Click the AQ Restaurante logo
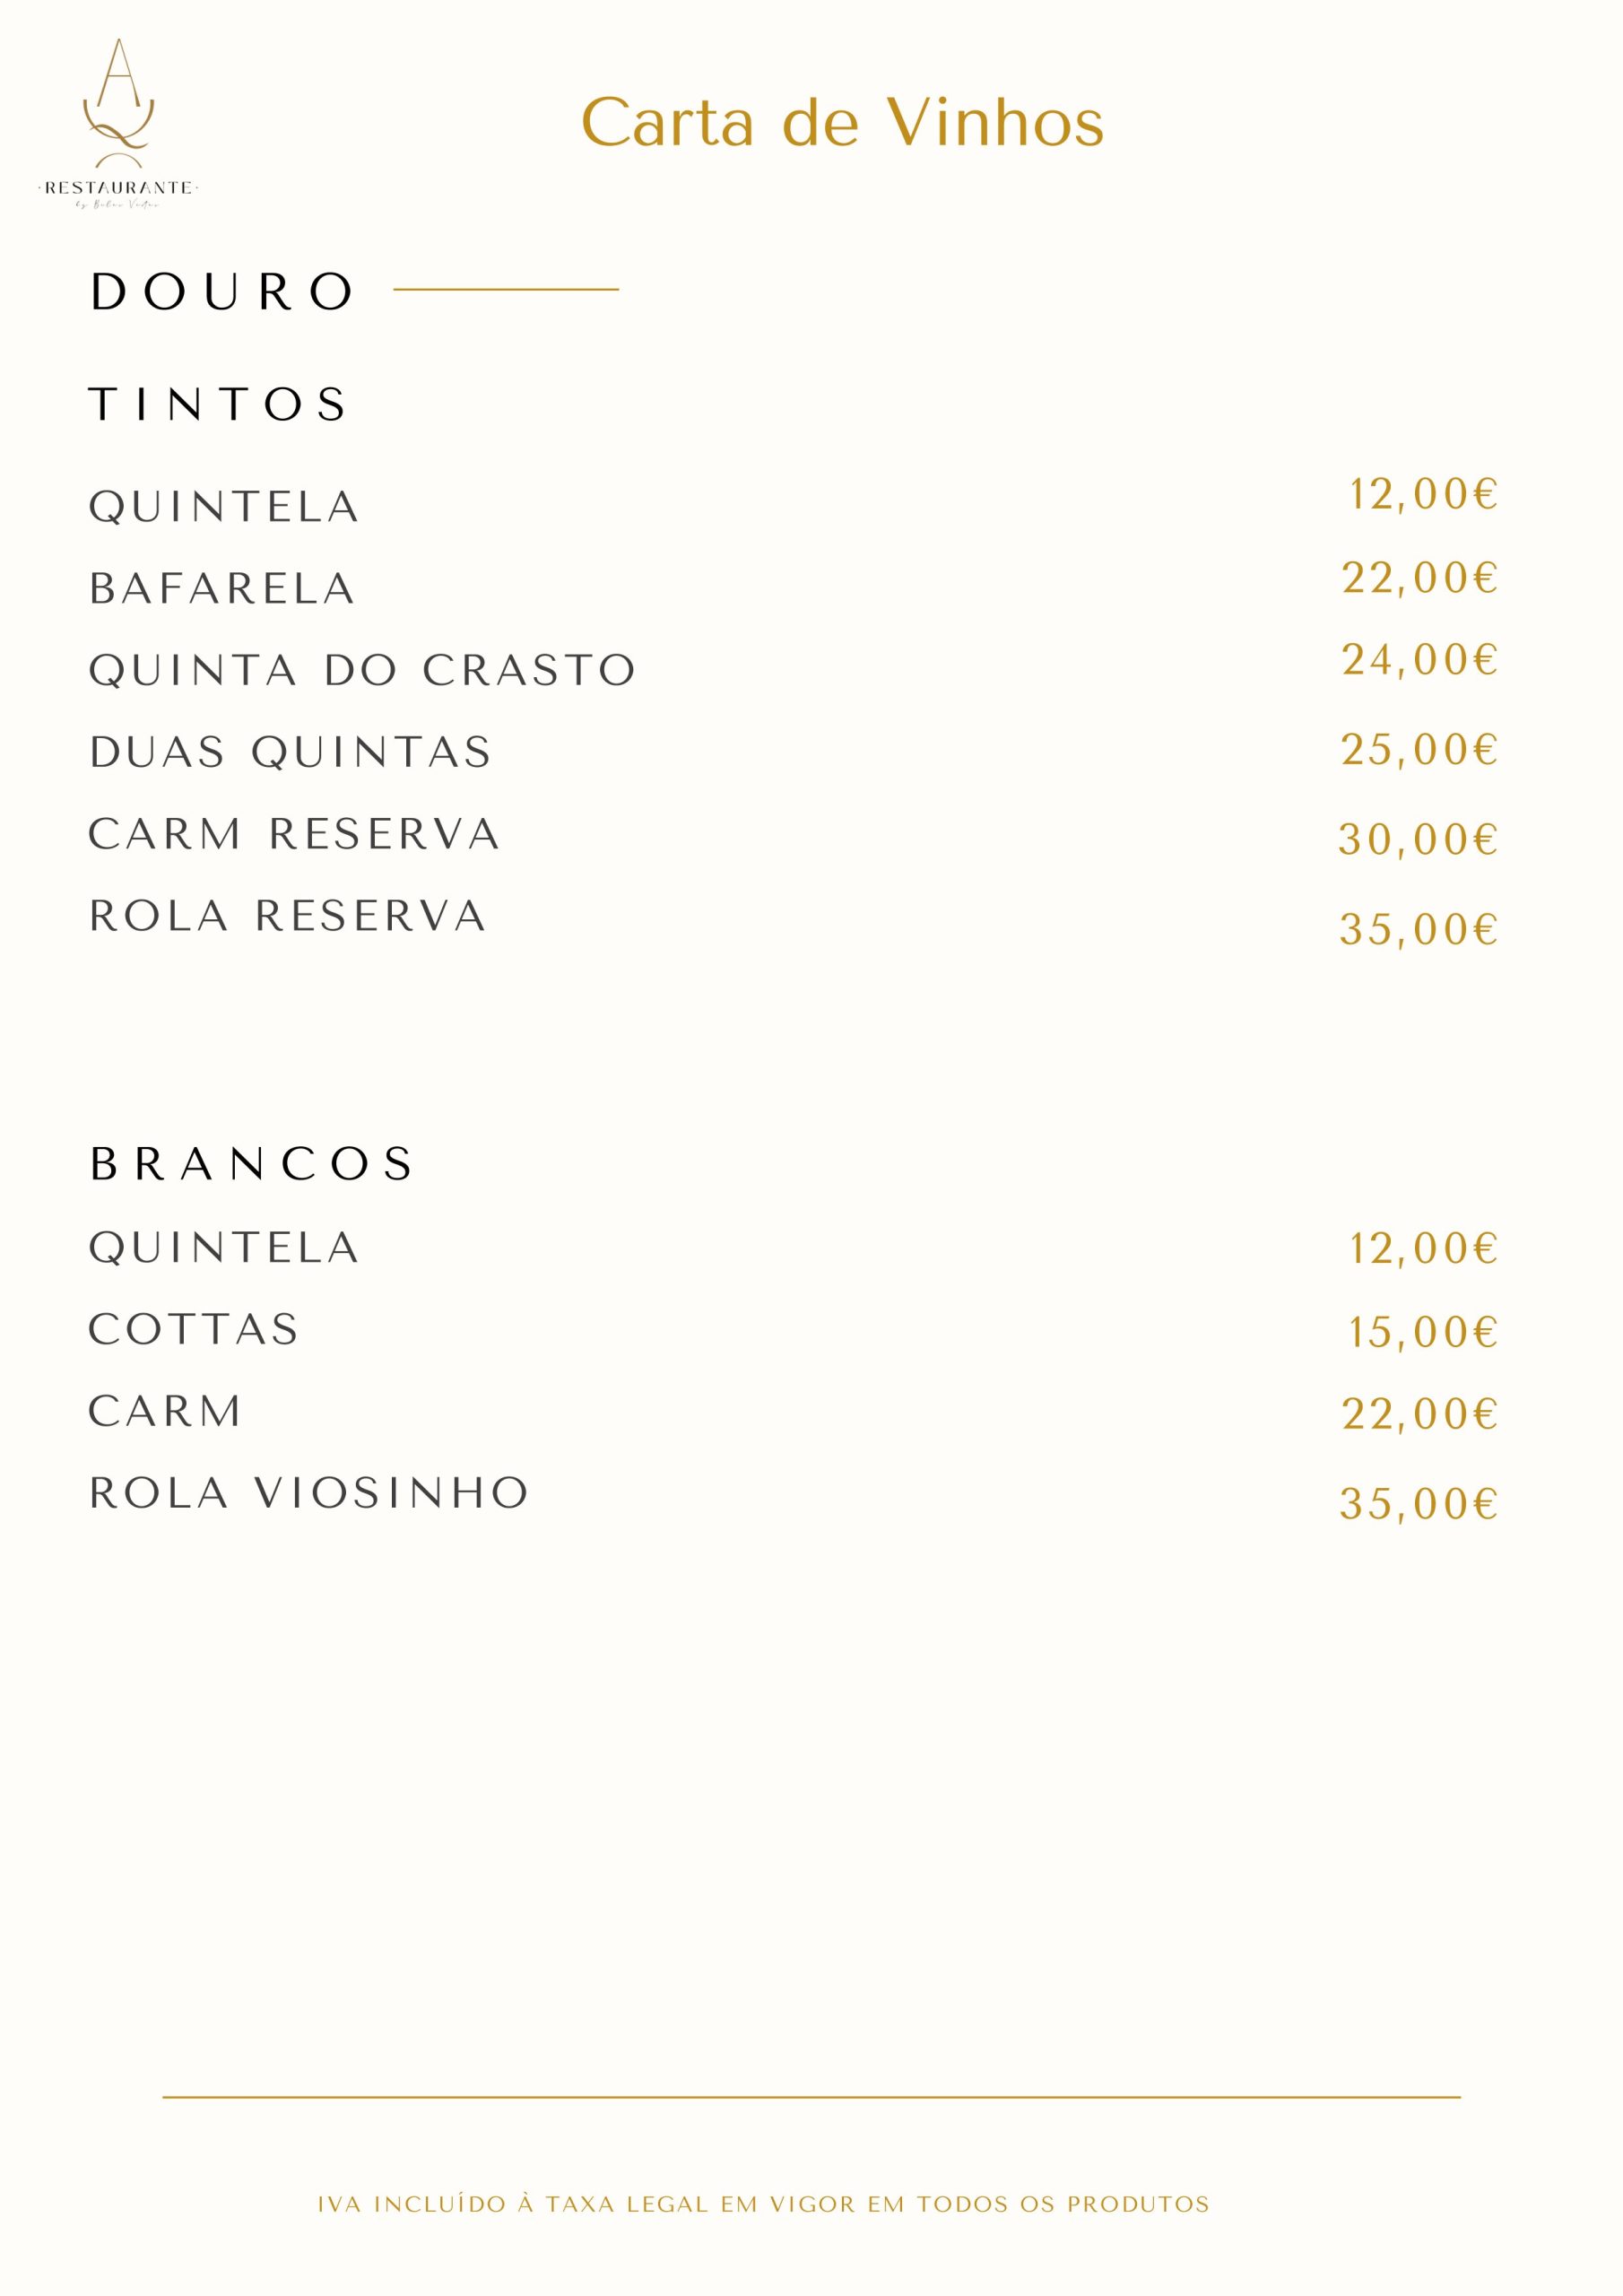The height and width of the screenshot is (2296, 1623). pyautogui.click(x=118, y=123)
